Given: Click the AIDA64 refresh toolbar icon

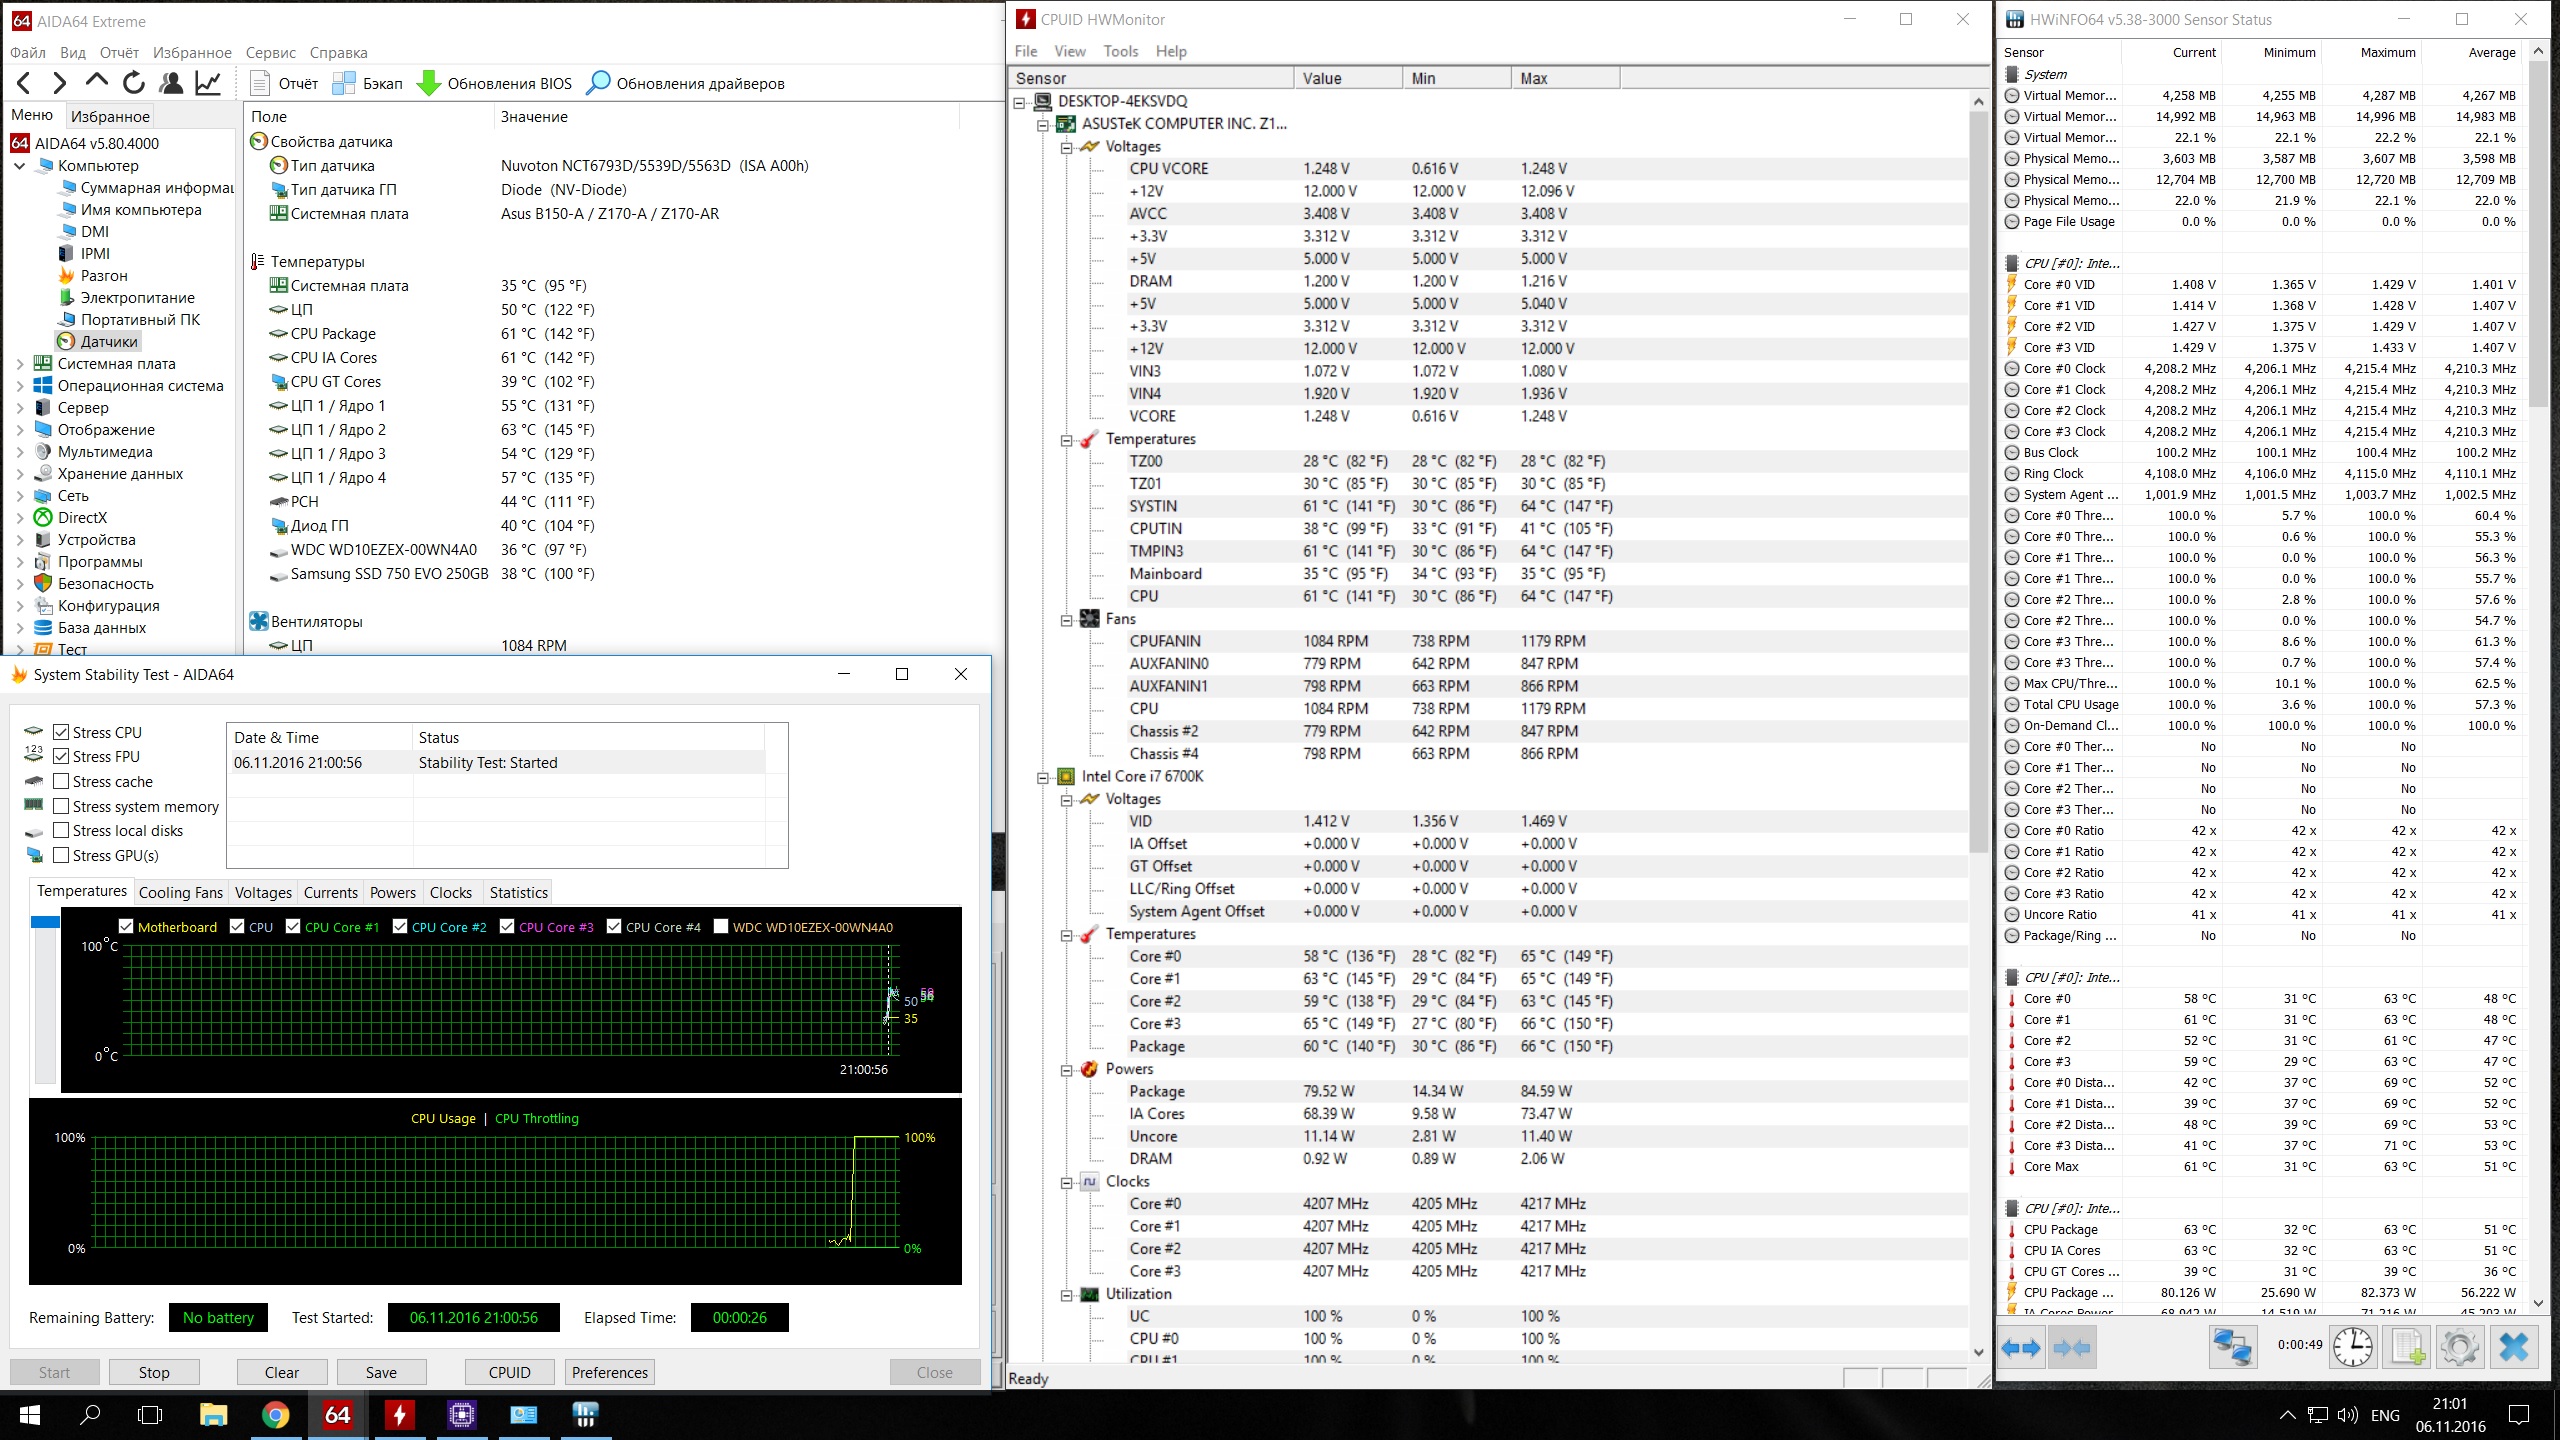Looking at the screenshot, I should (x=133, y=83).
